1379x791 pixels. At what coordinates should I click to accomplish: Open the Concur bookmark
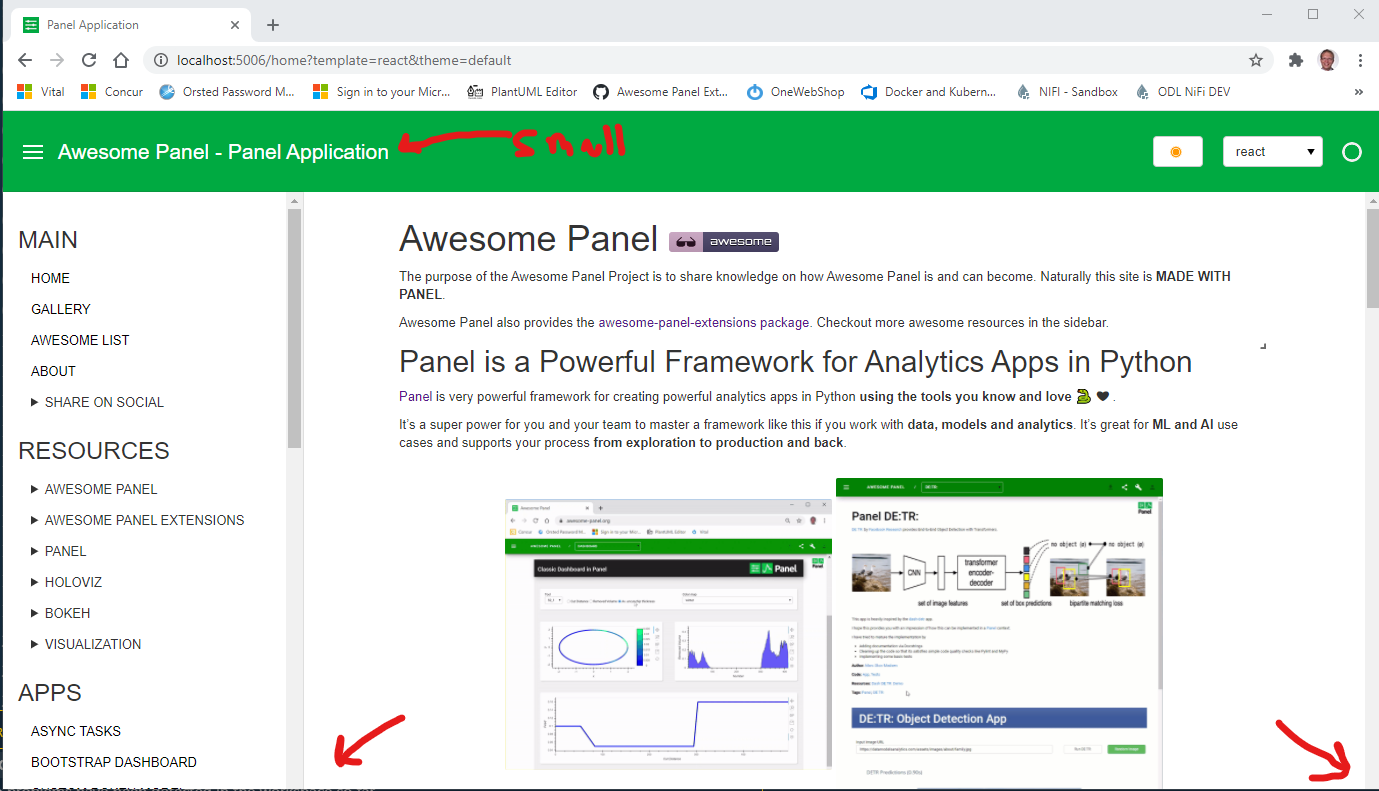coord(112,91)
